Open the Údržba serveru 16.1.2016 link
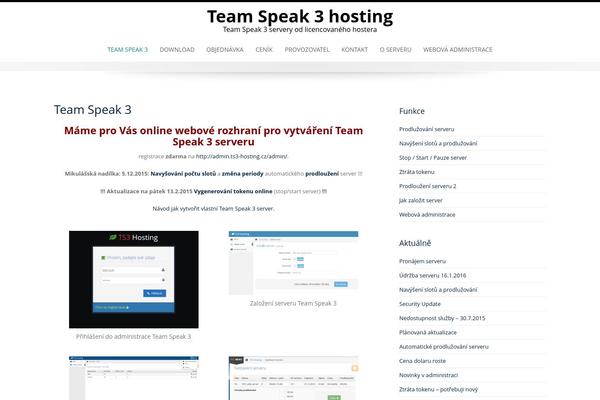600x400 pixels. pos(432,276)
